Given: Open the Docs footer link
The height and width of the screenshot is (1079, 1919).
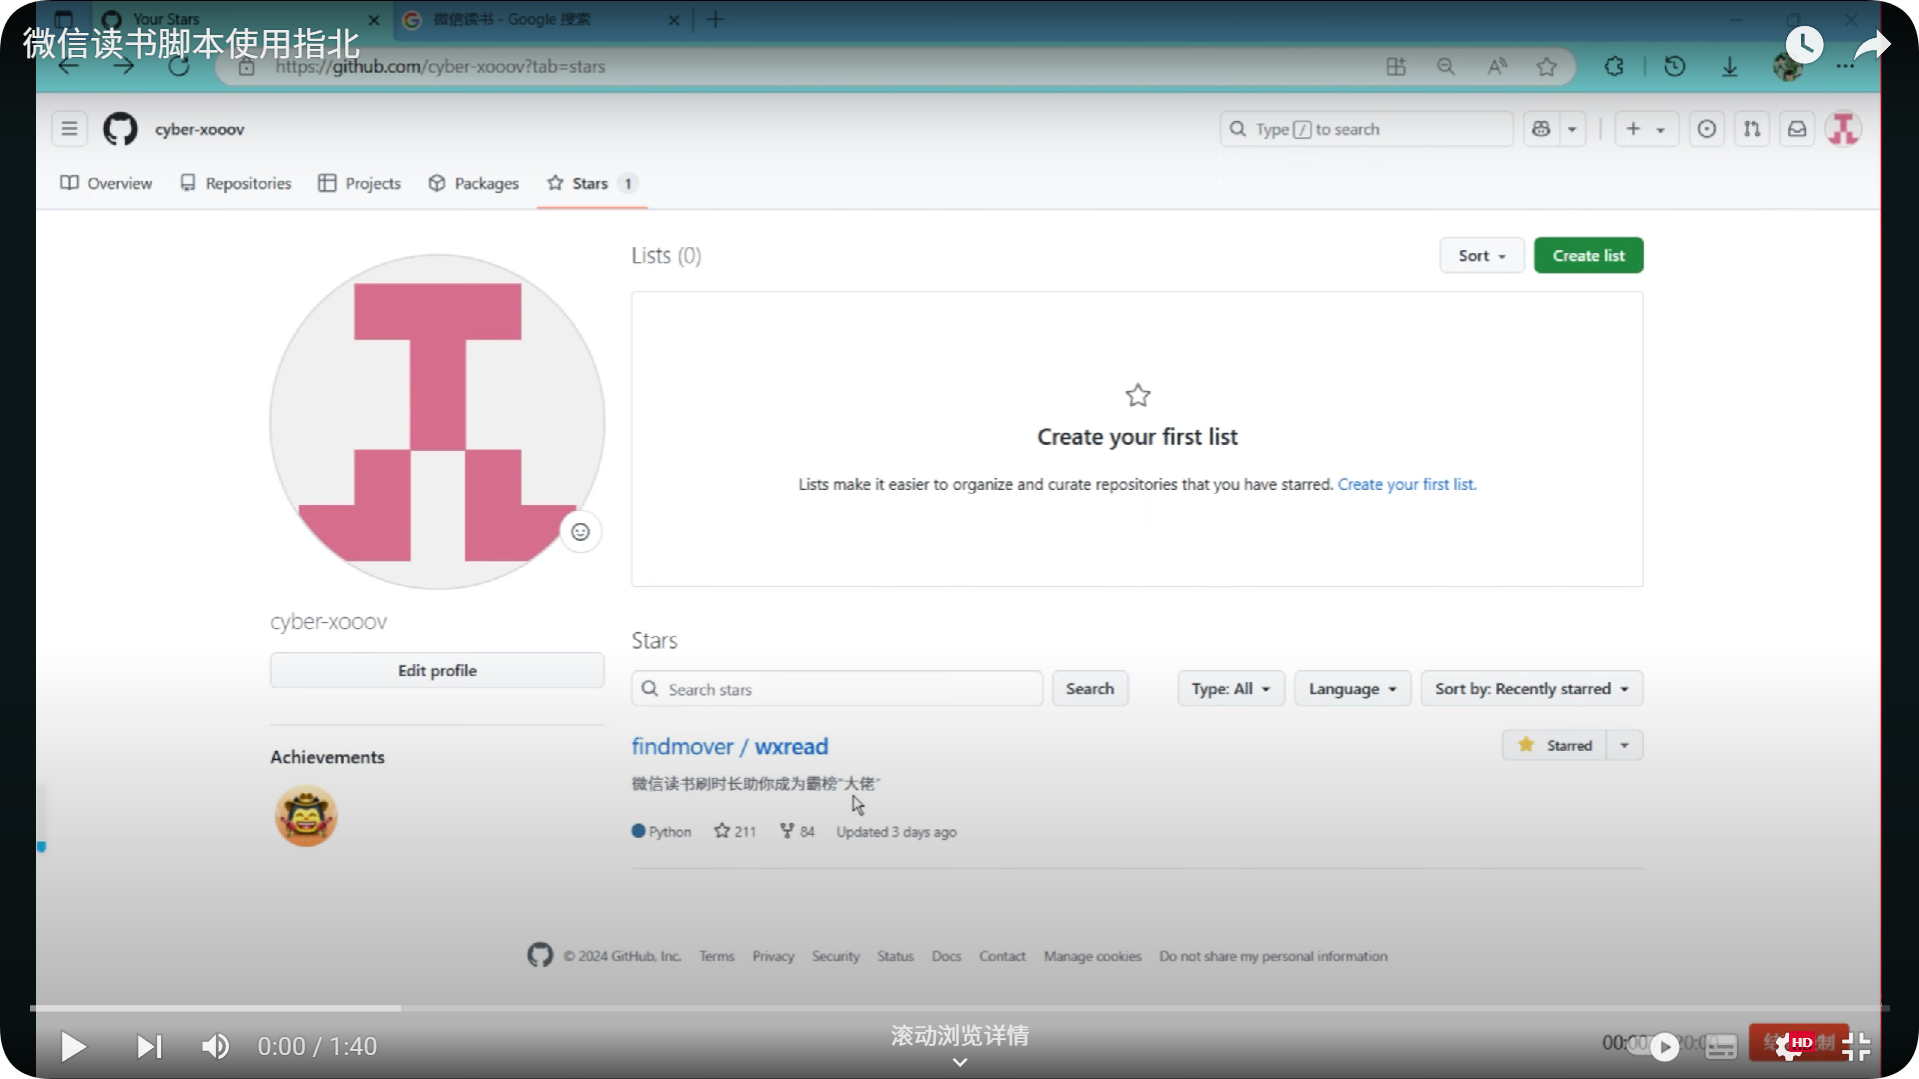Looking at the screenshot, I should click(947, 957).
